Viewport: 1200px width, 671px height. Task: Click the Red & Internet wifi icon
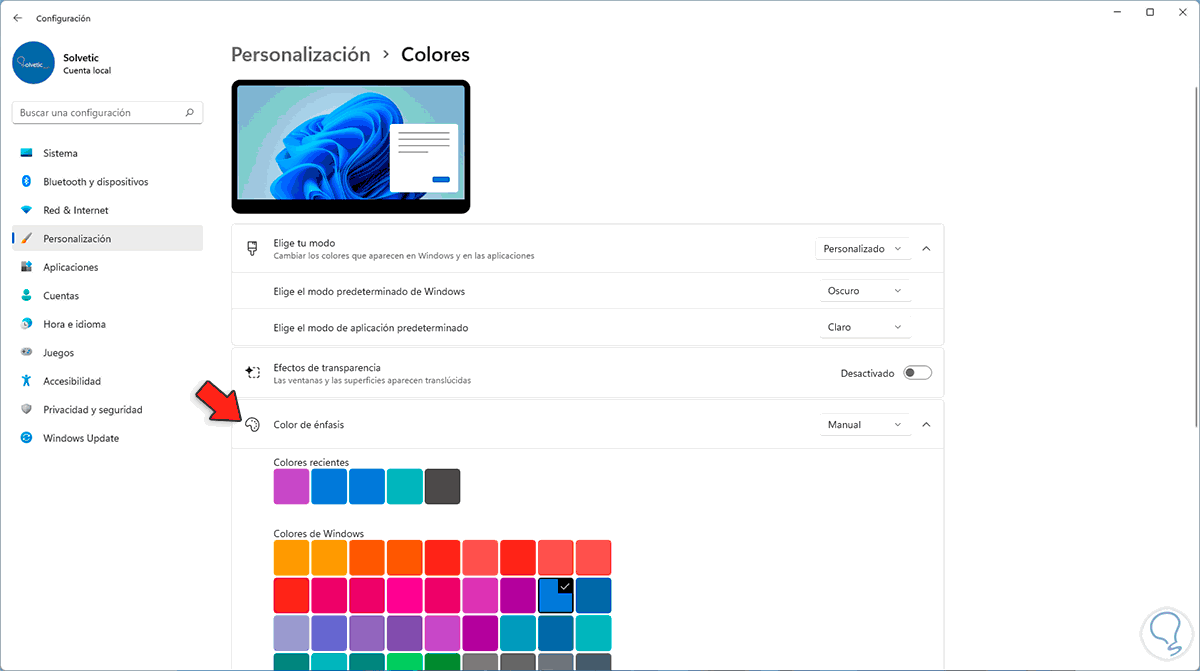coord(26,210)
